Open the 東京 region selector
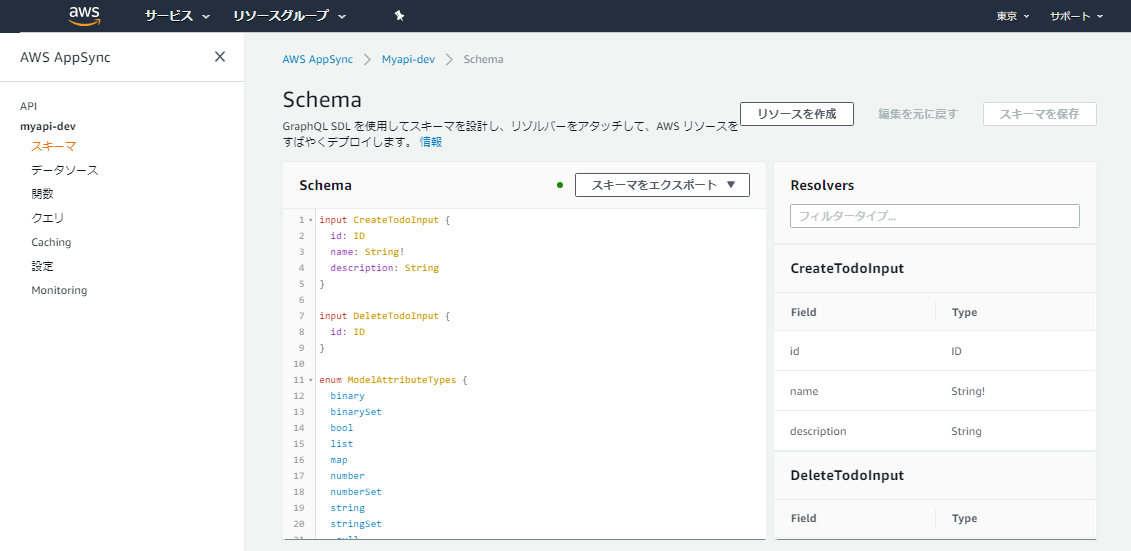The image size is (1131, 551). [1013, 16]
